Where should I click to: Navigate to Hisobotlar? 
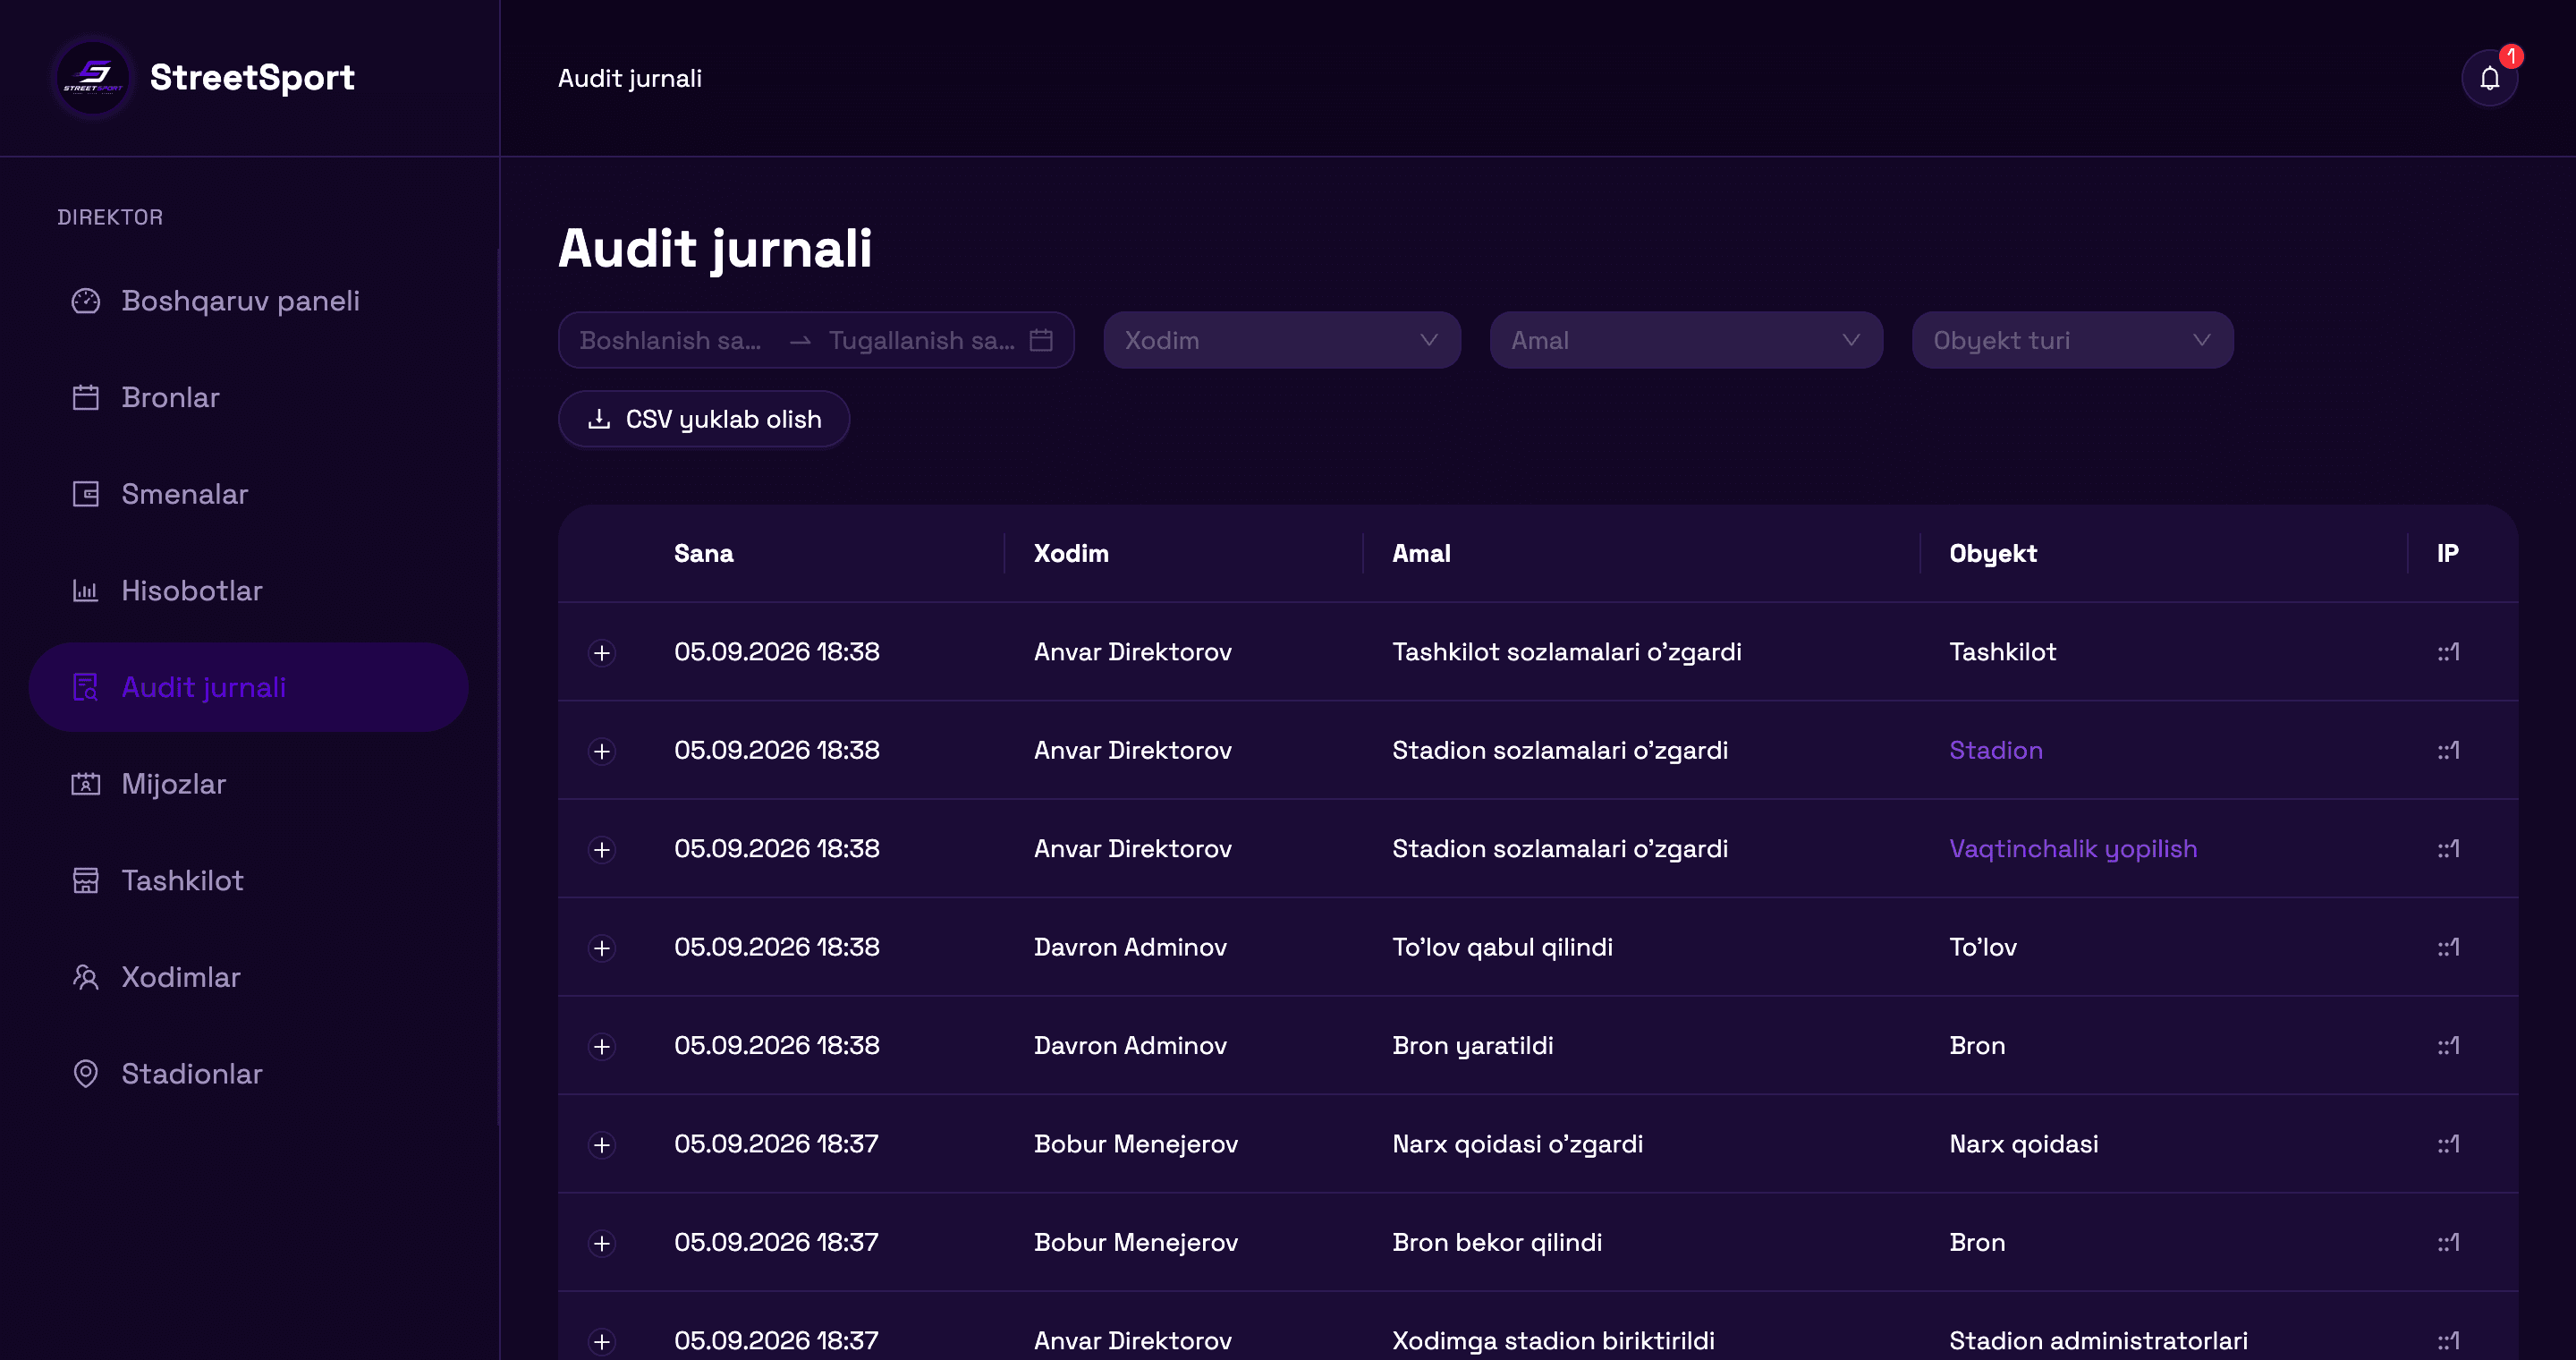coord(249,591)
